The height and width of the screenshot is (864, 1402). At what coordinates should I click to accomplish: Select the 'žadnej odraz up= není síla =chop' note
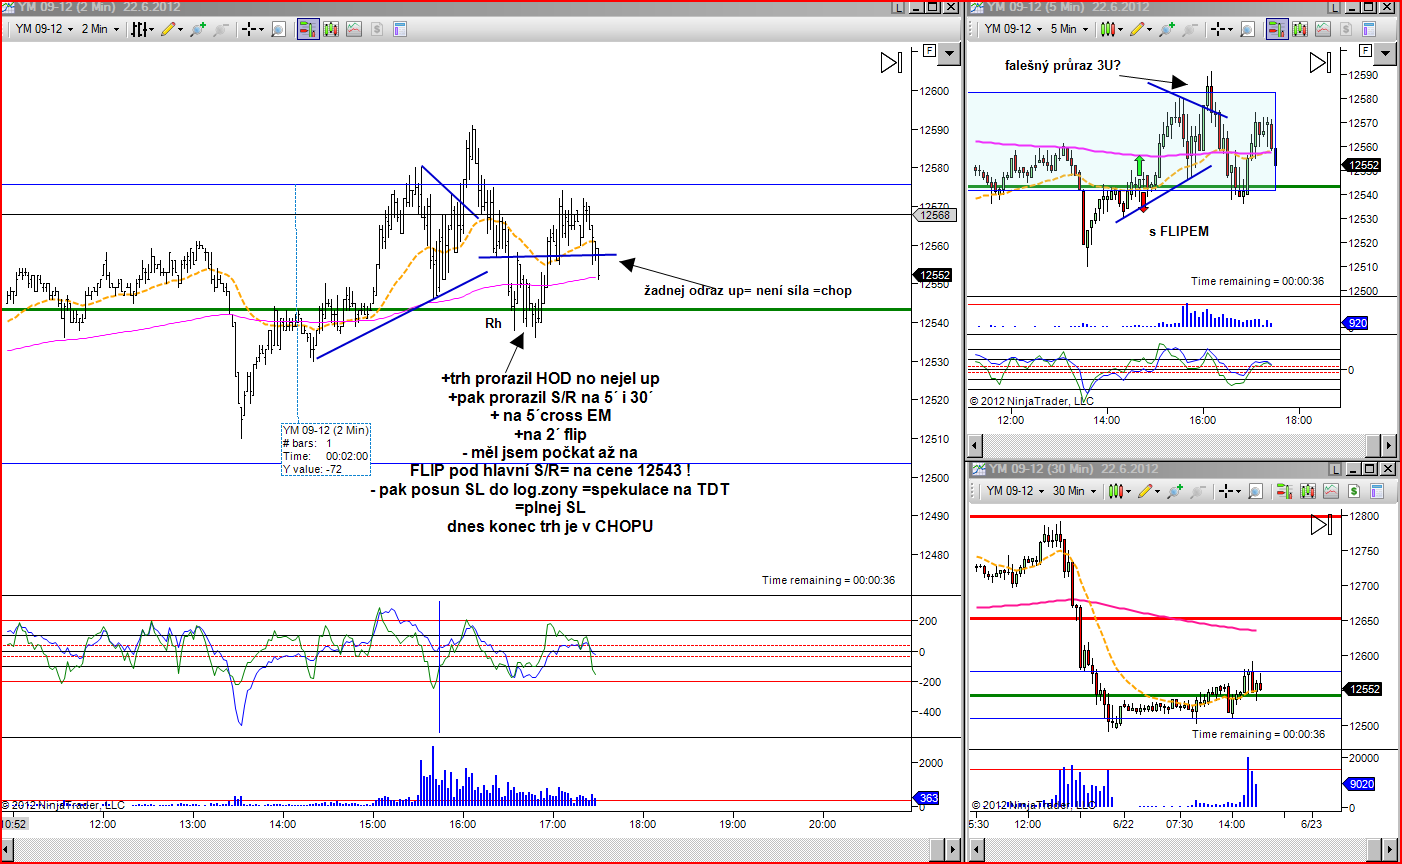pyautogui.click(x=748, y=290)
